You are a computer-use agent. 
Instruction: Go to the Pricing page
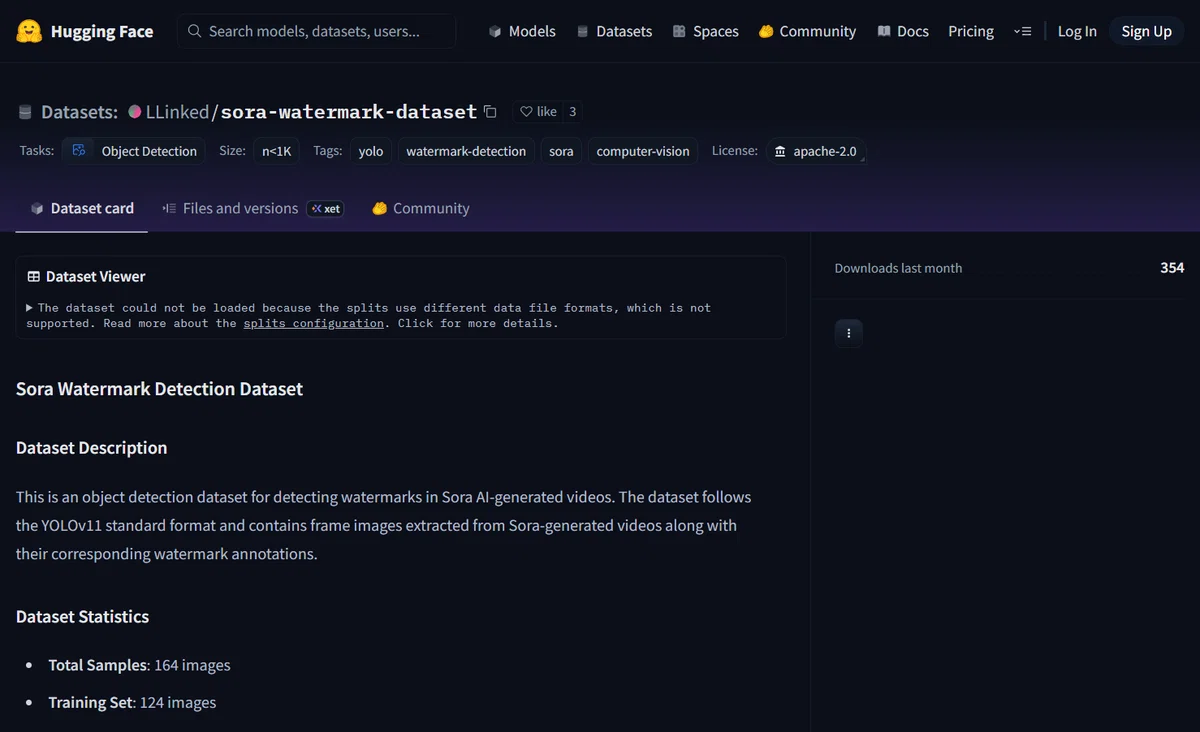tap(971, 31)
